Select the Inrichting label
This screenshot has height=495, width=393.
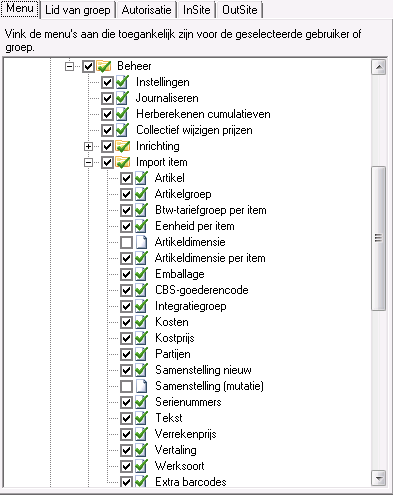point(158,146)
